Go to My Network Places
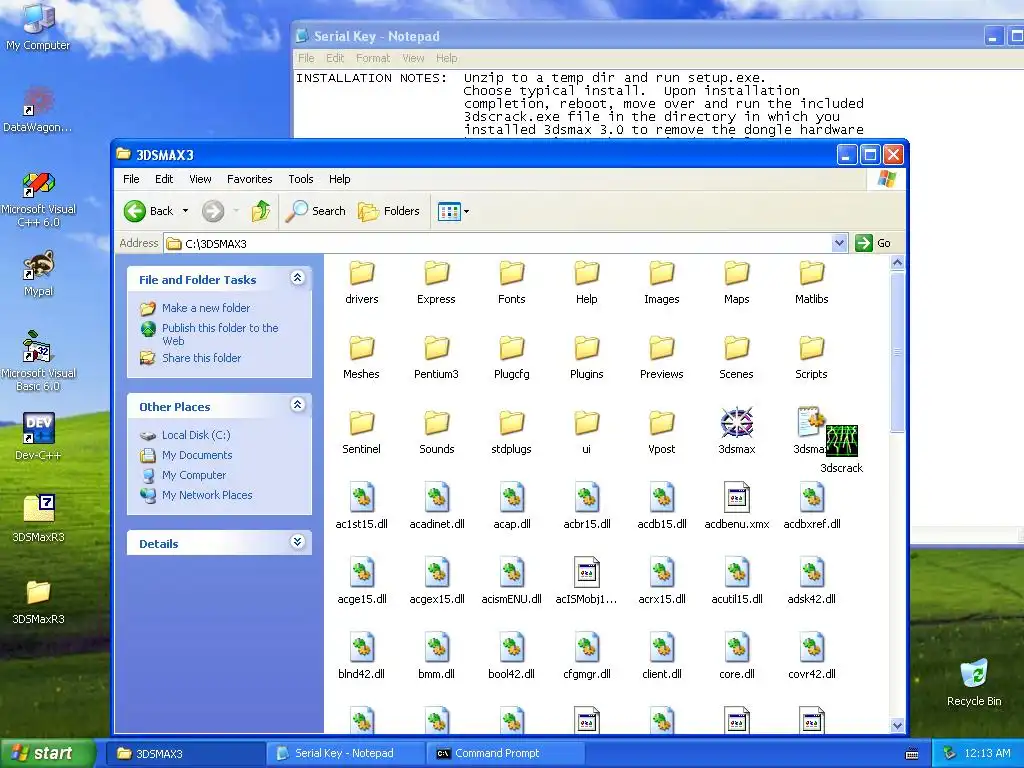 coord(206,495)
